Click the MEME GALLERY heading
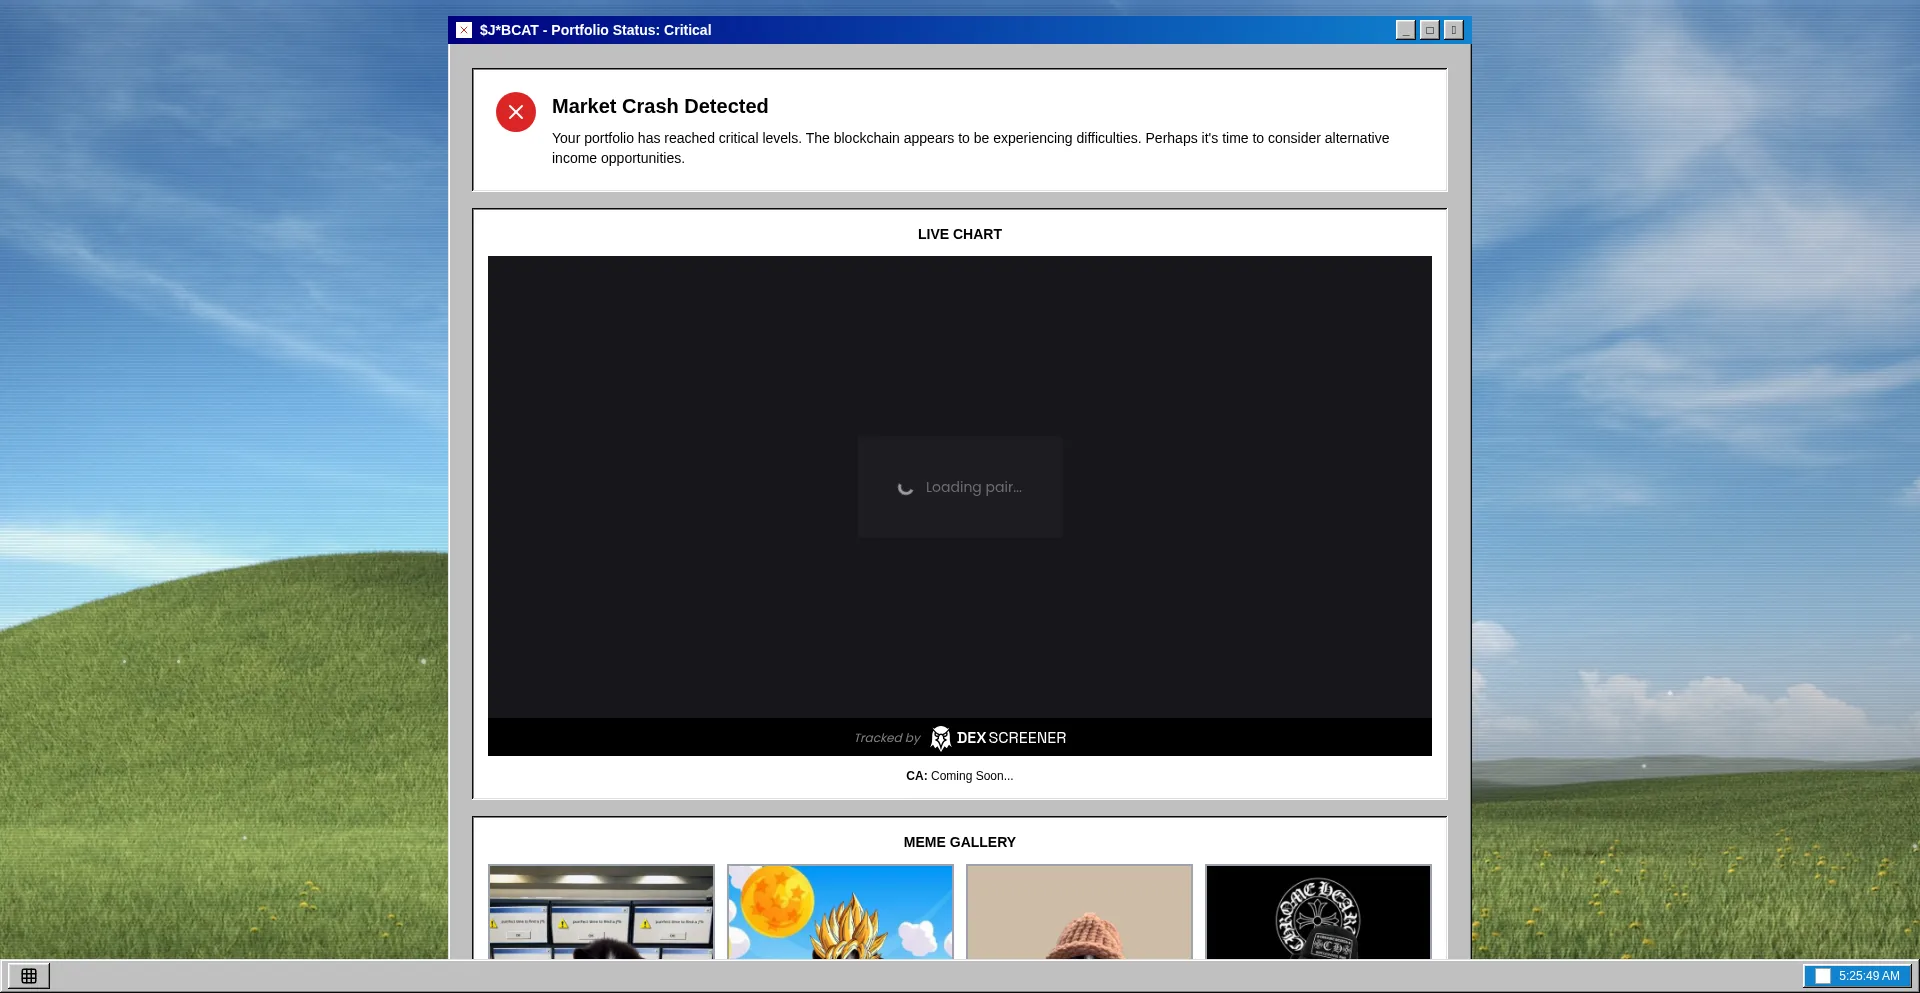1920x993 pixels. pos(959,842)
